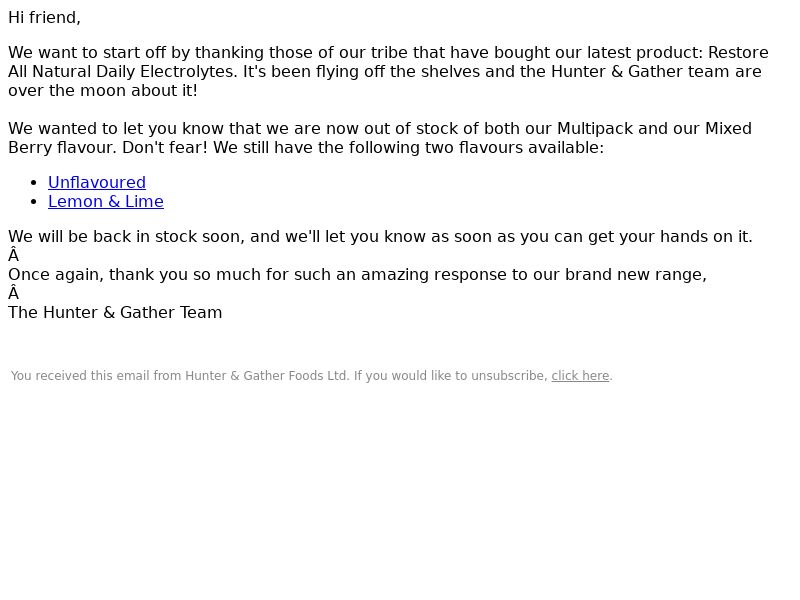Click the 'click here' unsubscribe link
Image resolution: width=800 pixels, height=600 pixels.
(x=580, y=376)
